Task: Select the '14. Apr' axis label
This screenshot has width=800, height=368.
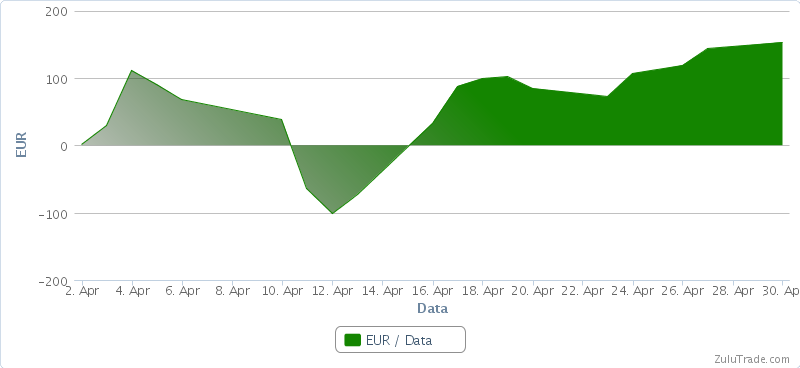Action: [382, 291]
